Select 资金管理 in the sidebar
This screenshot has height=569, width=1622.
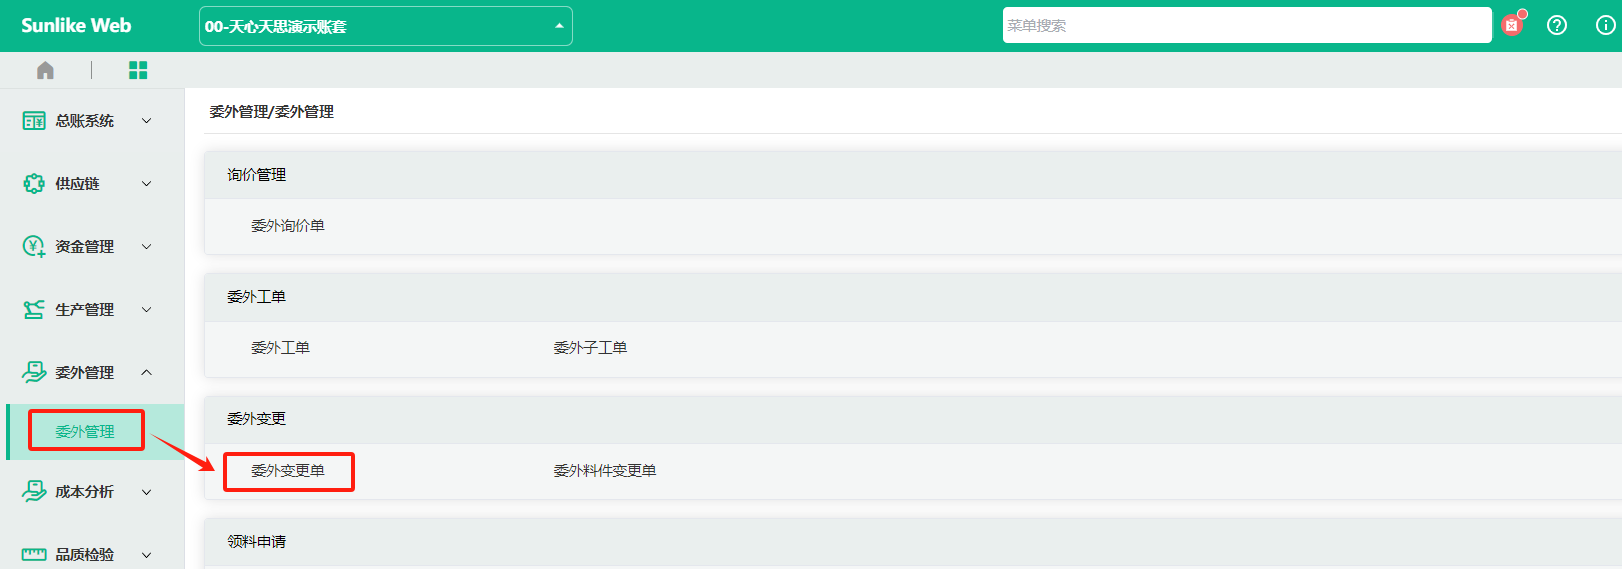[x=85, y=247]
